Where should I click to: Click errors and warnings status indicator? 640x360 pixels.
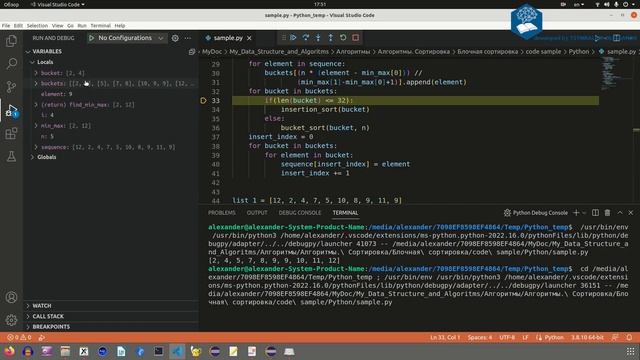pos(19,338)
